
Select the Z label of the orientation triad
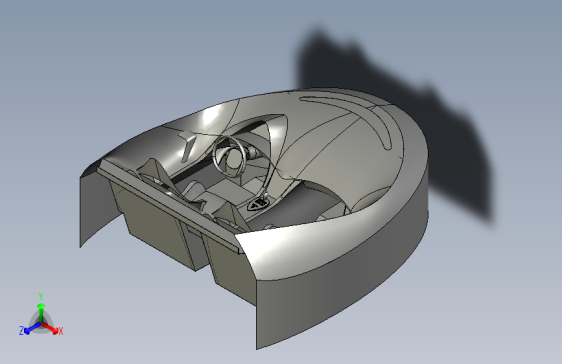pos(21,331)
